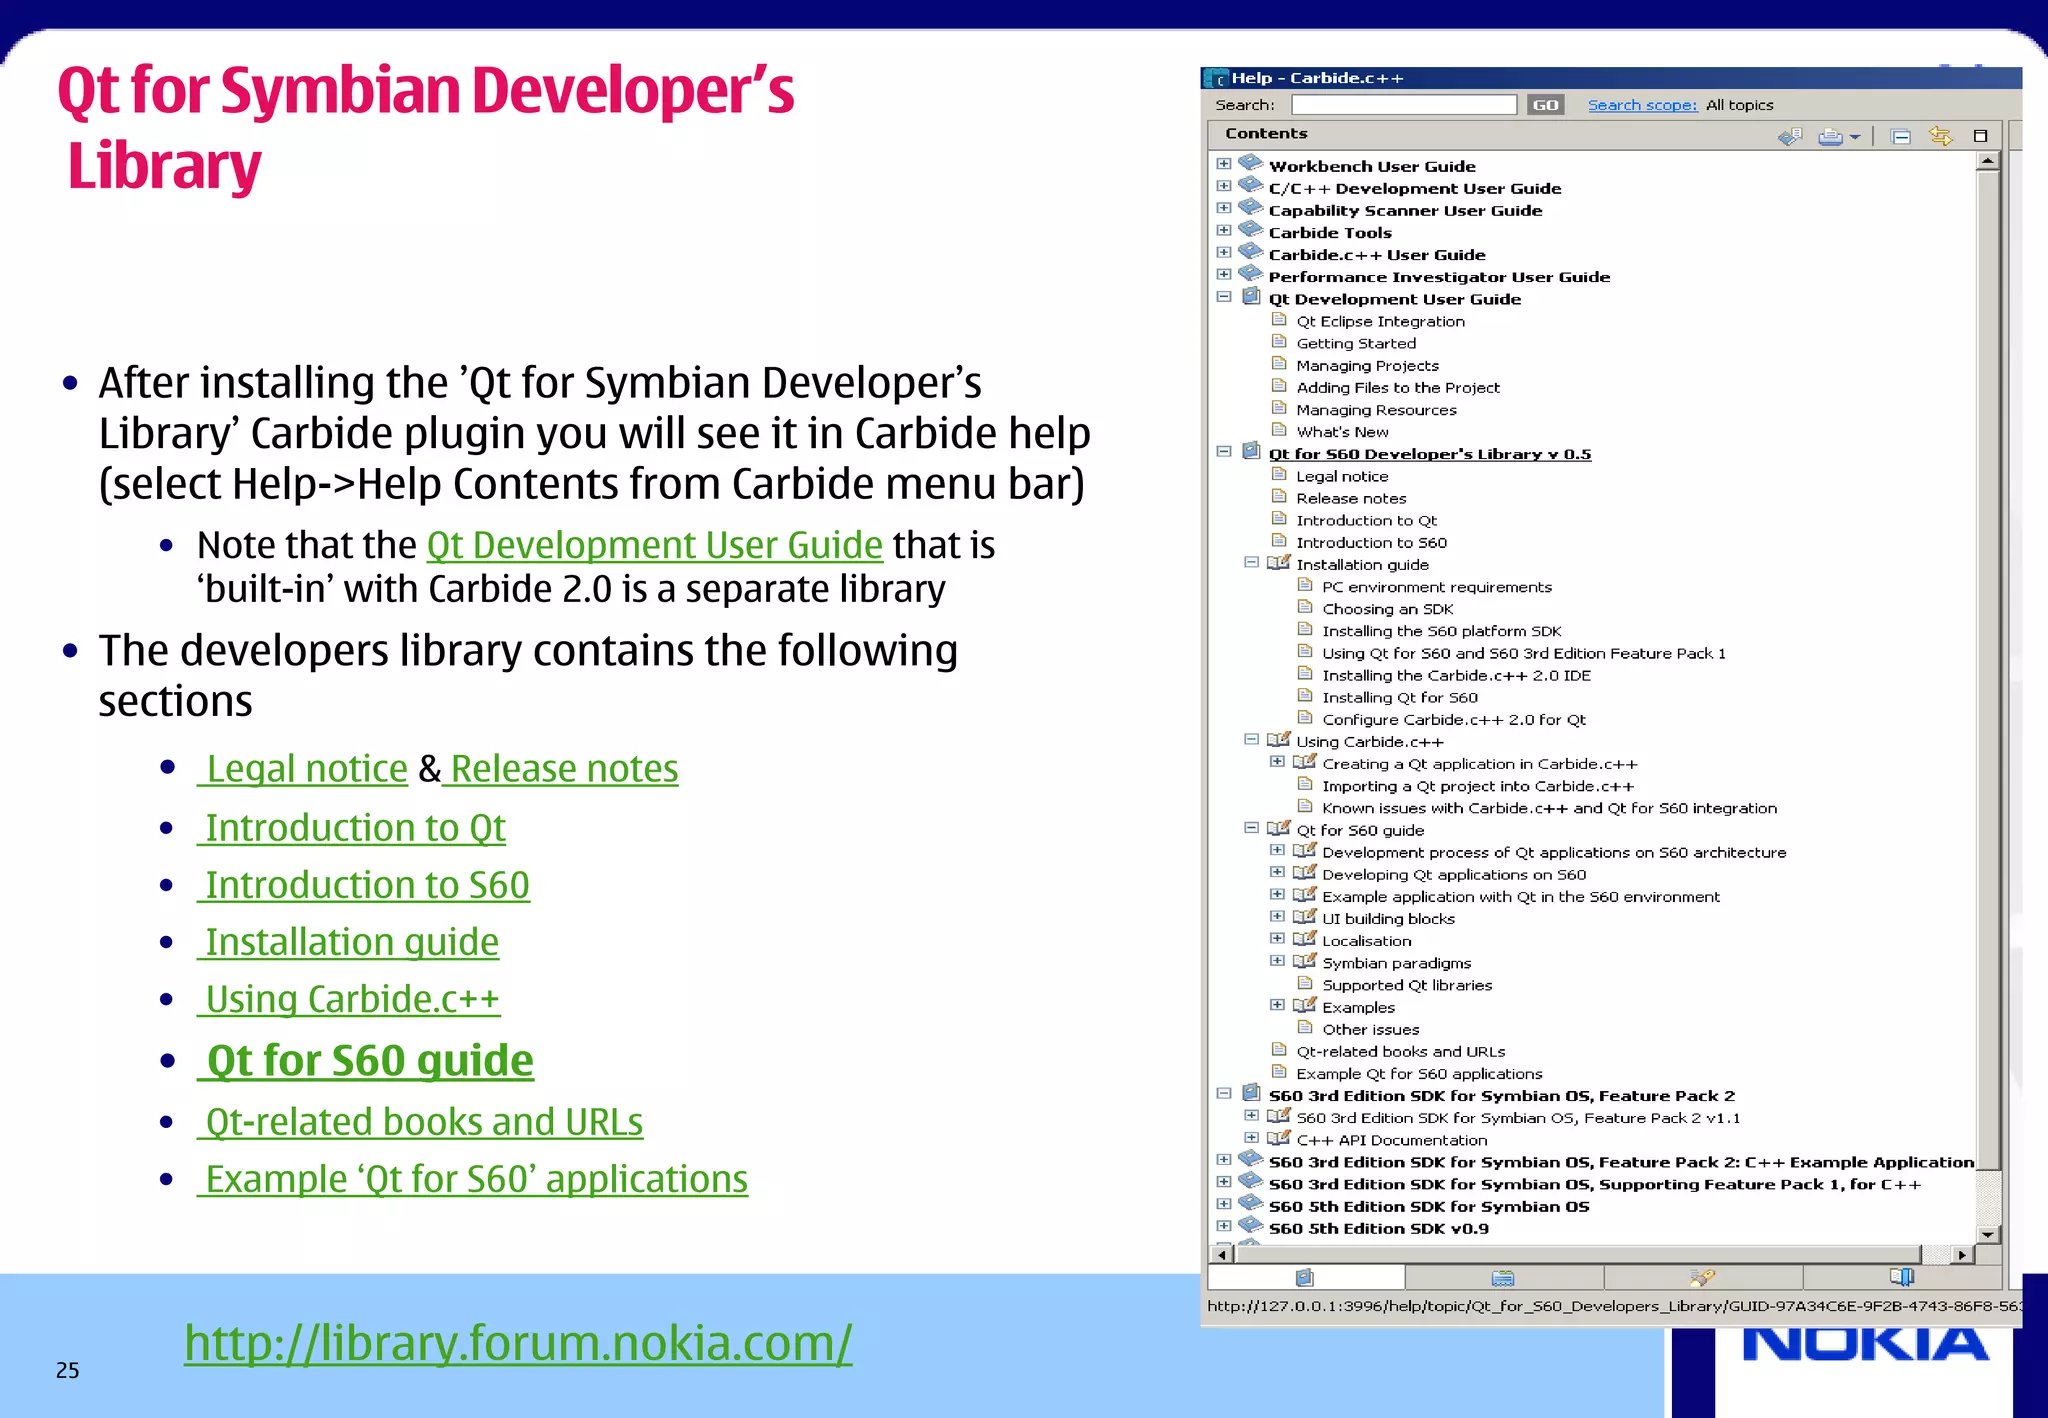Switch to the Search Results flashlight tab

1702,1277
